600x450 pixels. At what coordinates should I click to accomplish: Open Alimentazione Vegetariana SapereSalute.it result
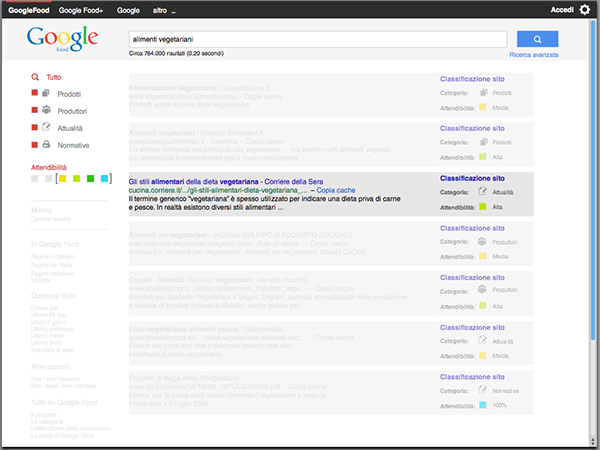(199, 88)
